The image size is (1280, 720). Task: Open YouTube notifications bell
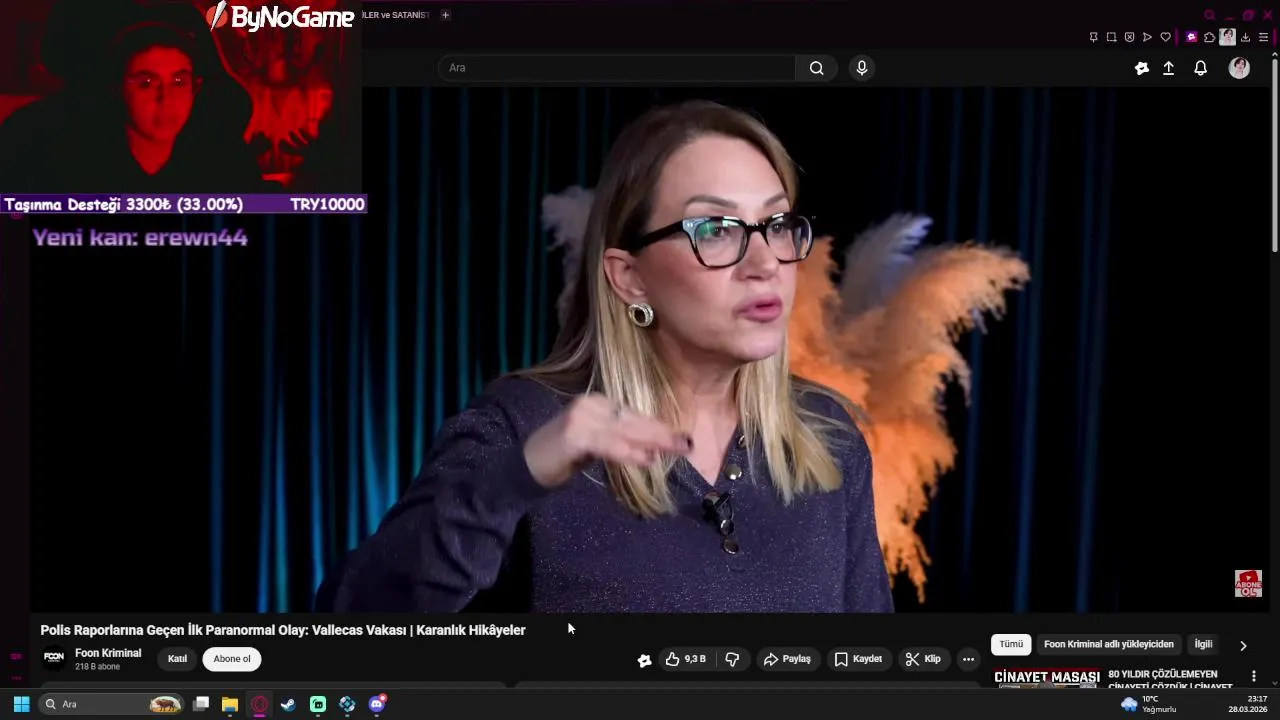(x=1201, y=68)
